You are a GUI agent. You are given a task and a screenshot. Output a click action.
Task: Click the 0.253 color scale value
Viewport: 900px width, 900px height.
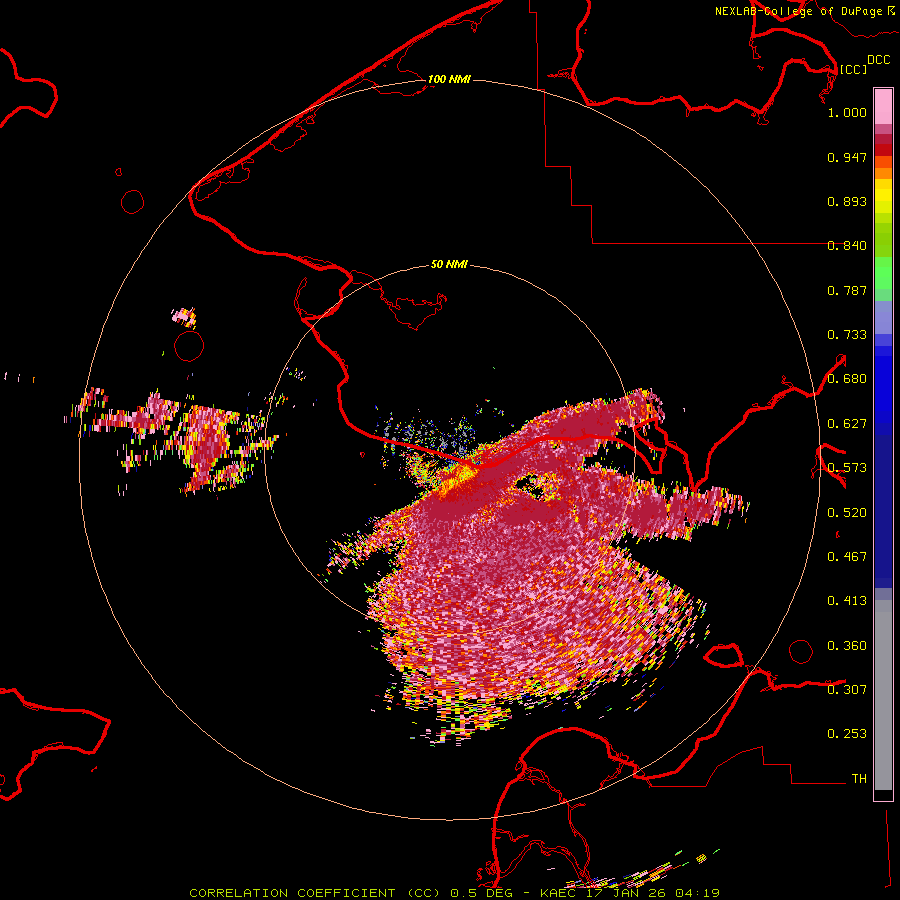click(847, 734)
